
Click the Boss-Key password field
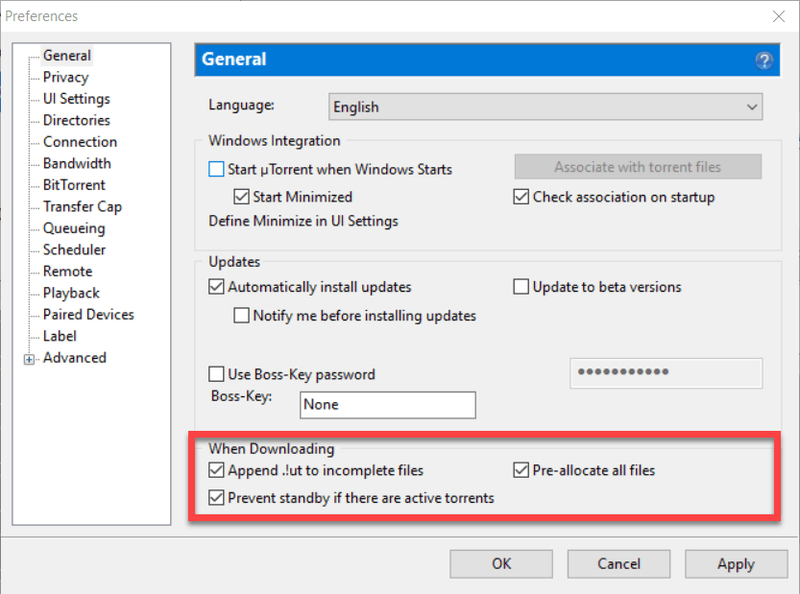point(666,373)
